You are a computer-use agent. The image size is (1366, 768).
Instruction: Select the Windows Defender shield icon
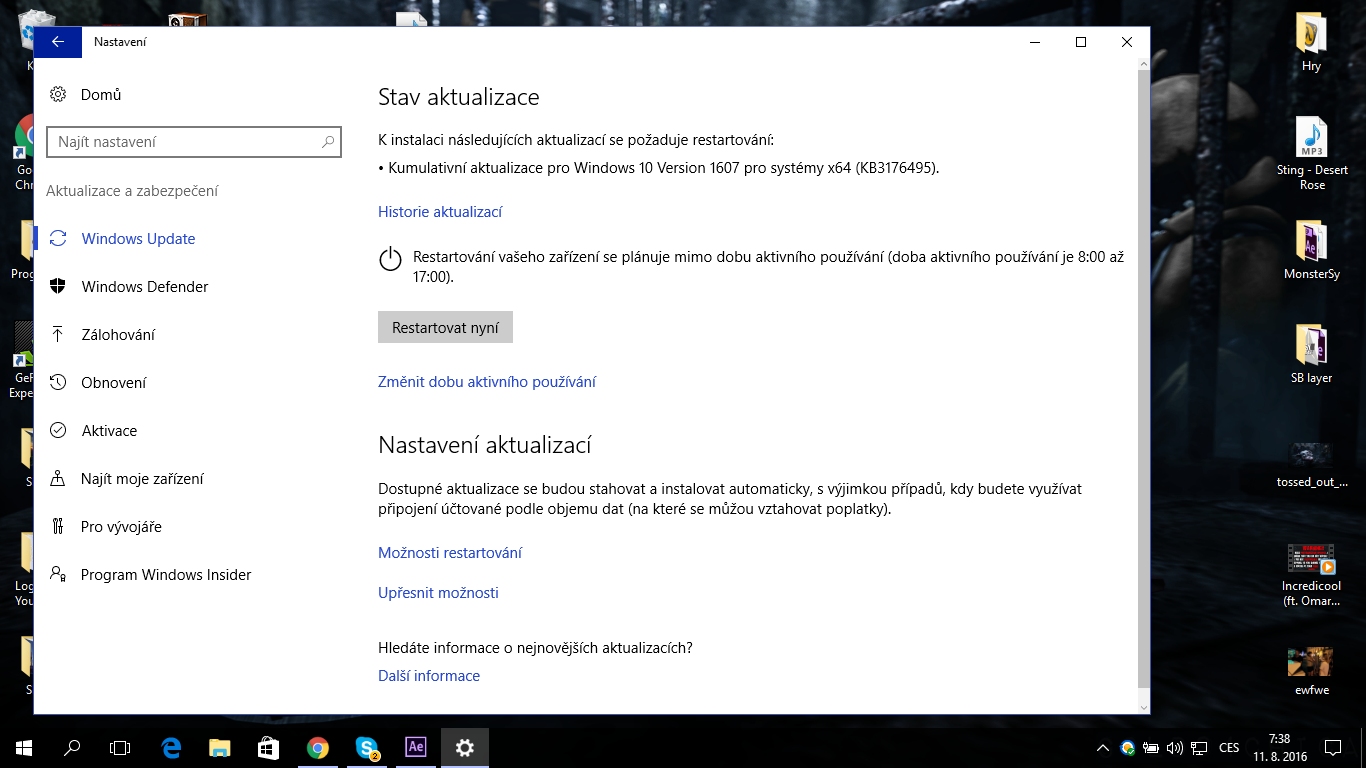click(59, 287)
